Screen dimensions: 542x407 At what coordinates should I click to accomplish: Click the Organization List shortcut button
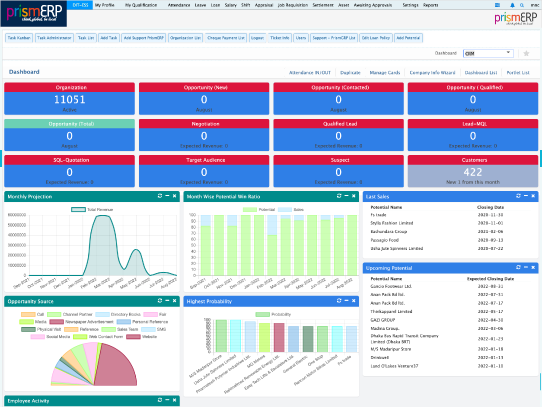click(x=185, y=38)
